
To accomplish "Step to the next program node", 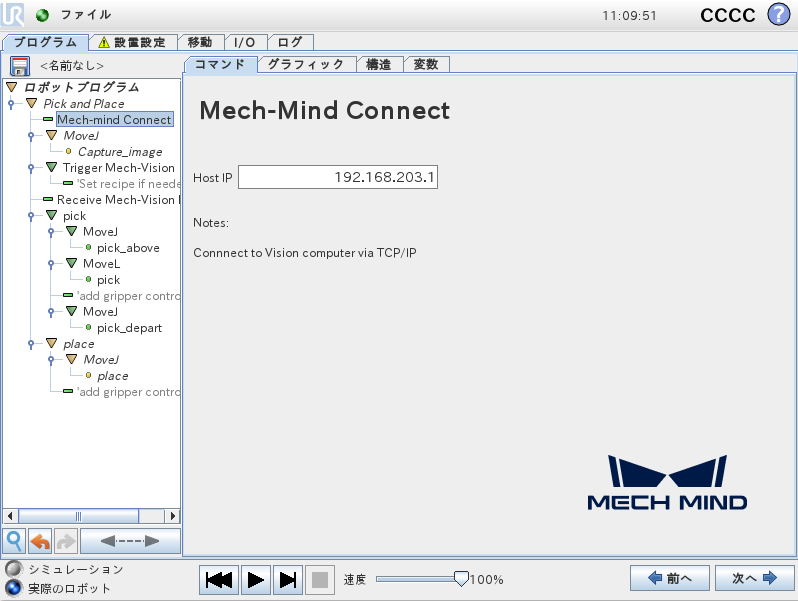I will (x=288, y=580).
